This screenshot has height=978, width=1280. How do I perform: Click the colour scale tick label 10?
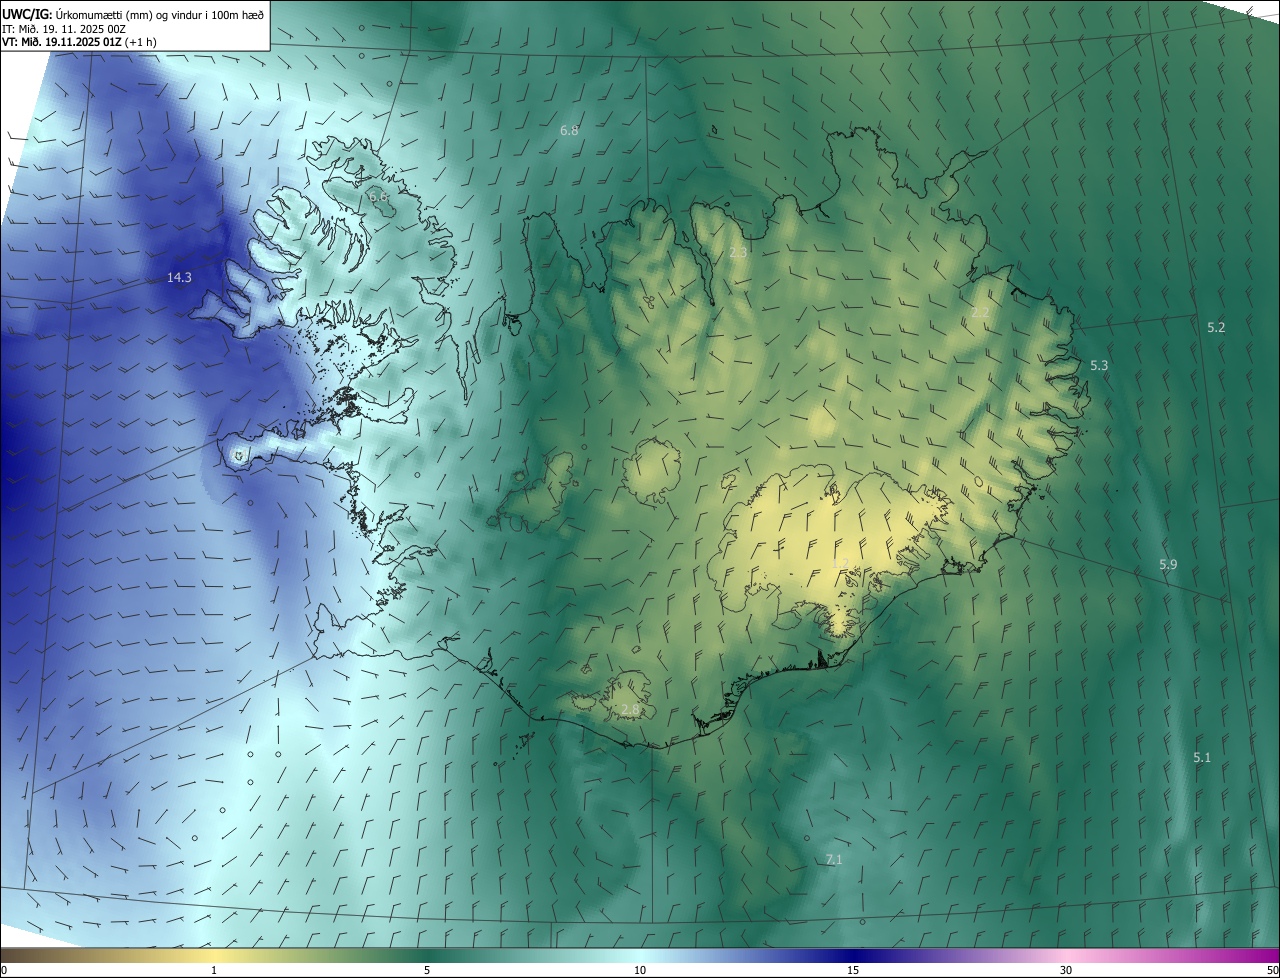coord(640,970)
